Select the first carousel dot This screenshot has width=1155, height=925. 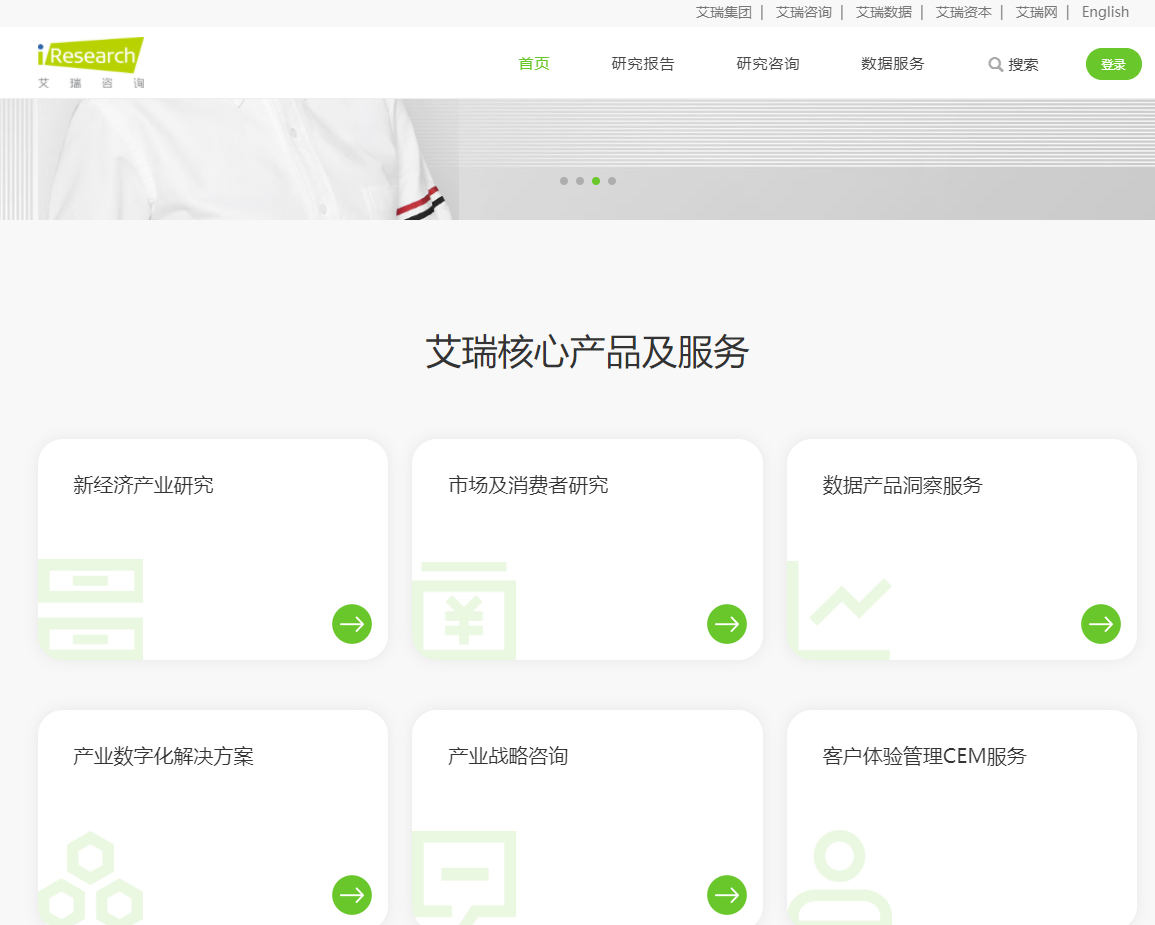pos(564,181)
